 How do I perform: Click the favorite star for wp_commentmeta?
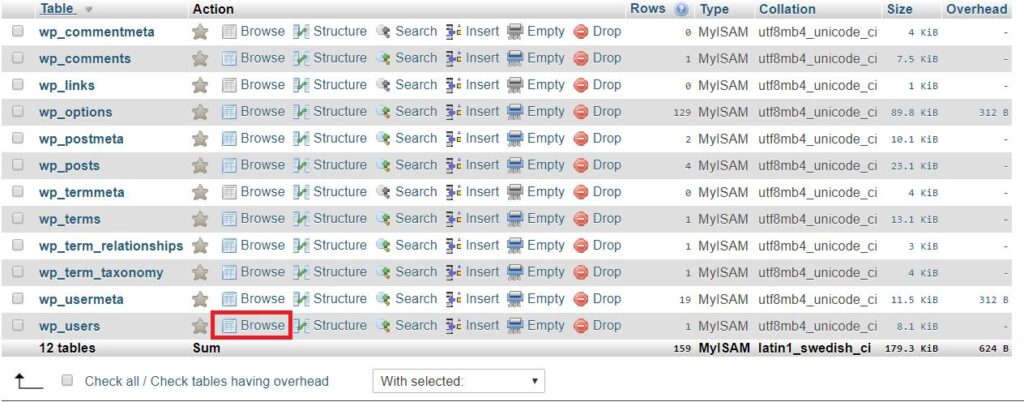200,32
